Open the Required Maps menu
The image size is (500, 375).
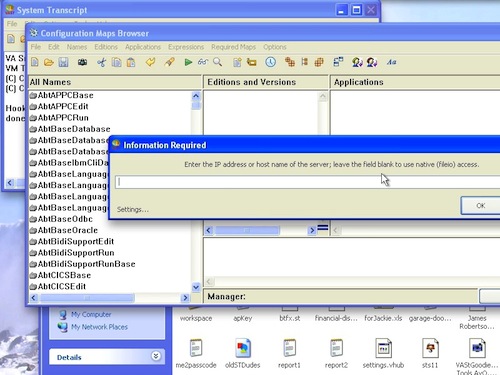233,47
